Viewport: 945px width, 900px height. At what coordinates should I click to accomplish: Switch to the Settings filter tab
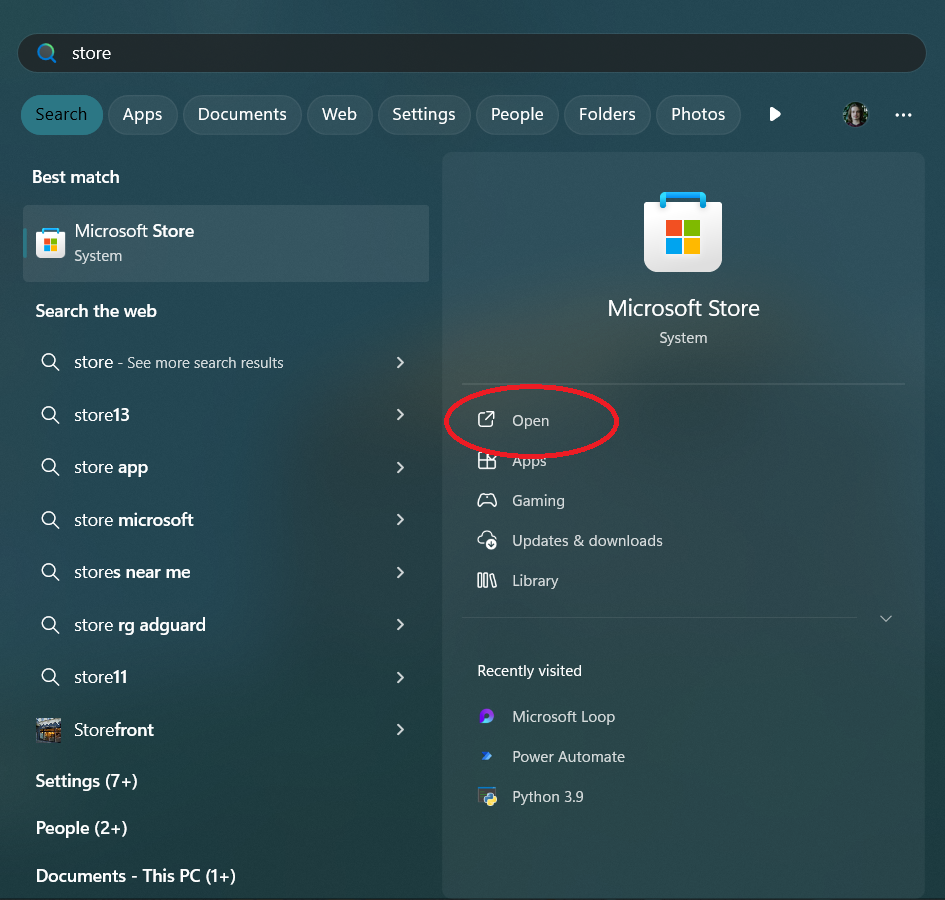coord(424,115)
